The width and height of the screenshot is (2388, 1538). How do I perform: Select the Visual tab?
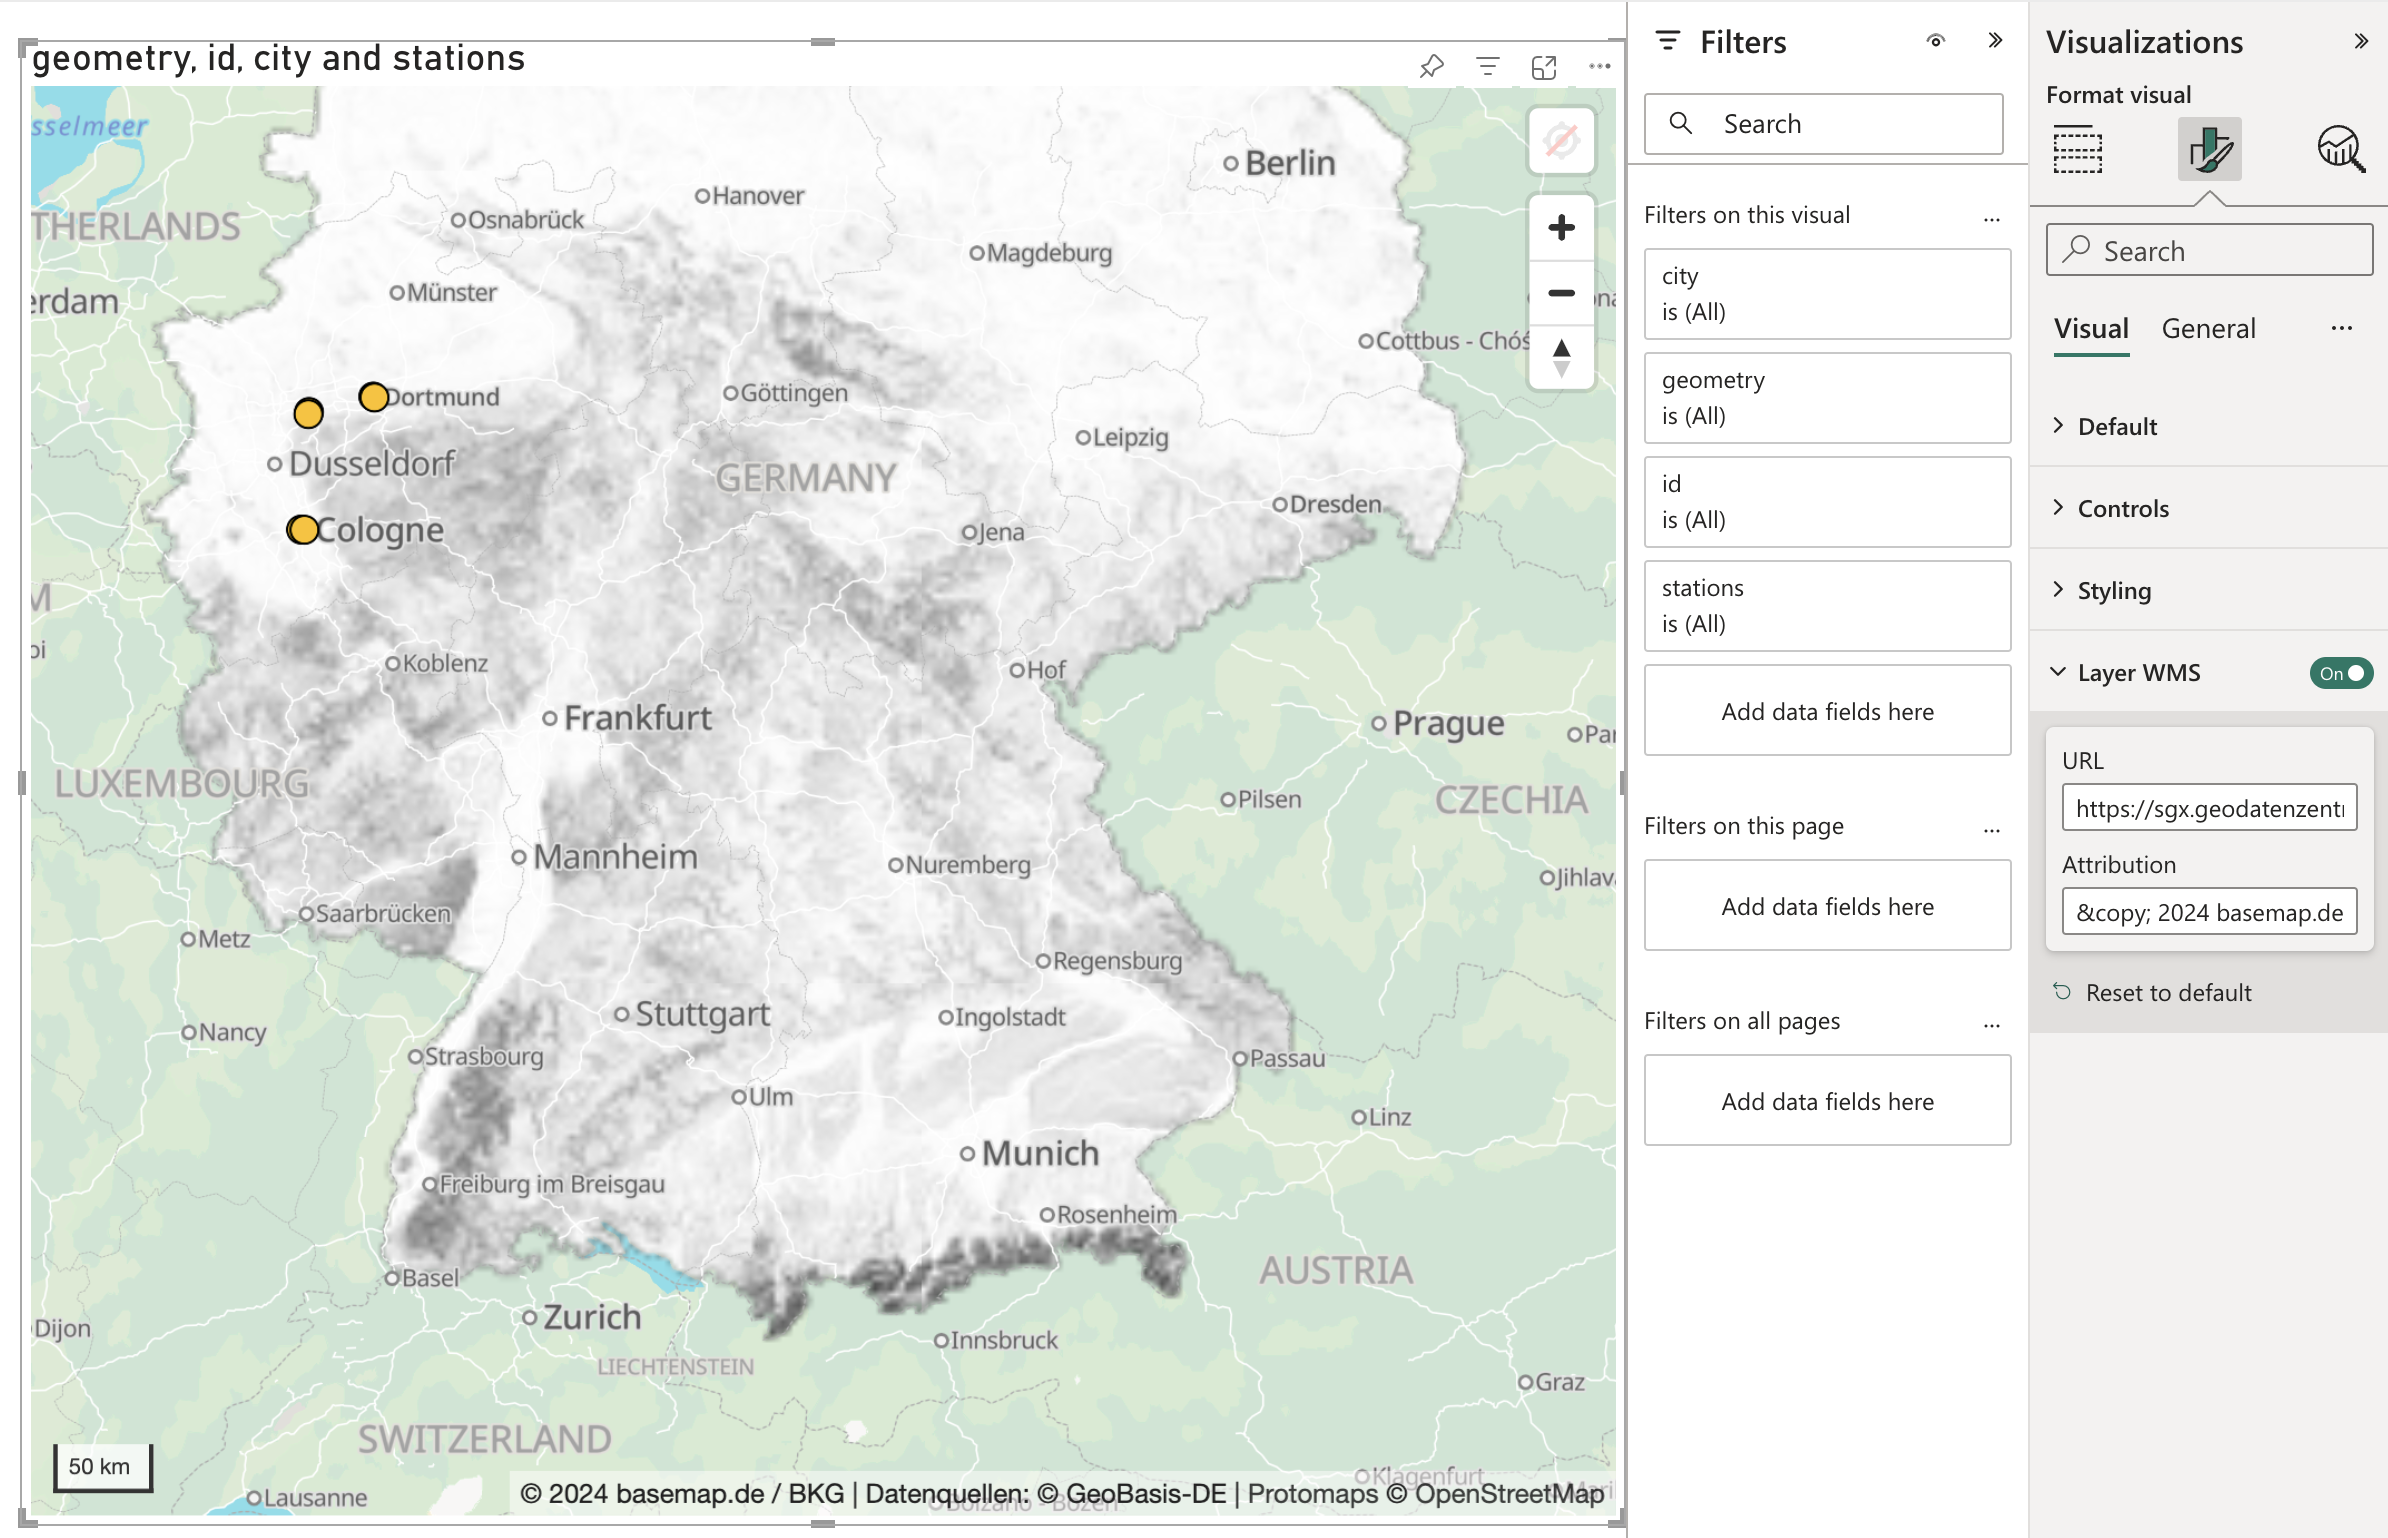click(x=2092, y=328)
